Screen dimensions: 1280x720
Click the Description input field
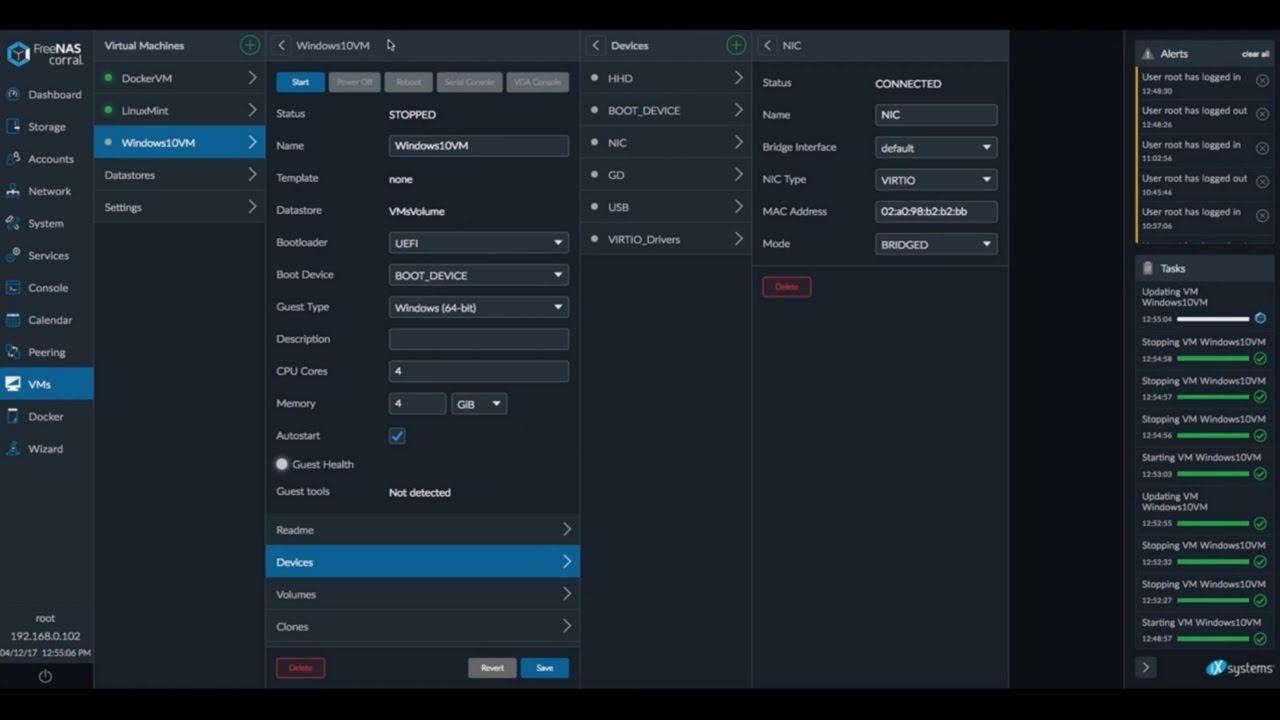pyautogui.click(x=478, y=339)
